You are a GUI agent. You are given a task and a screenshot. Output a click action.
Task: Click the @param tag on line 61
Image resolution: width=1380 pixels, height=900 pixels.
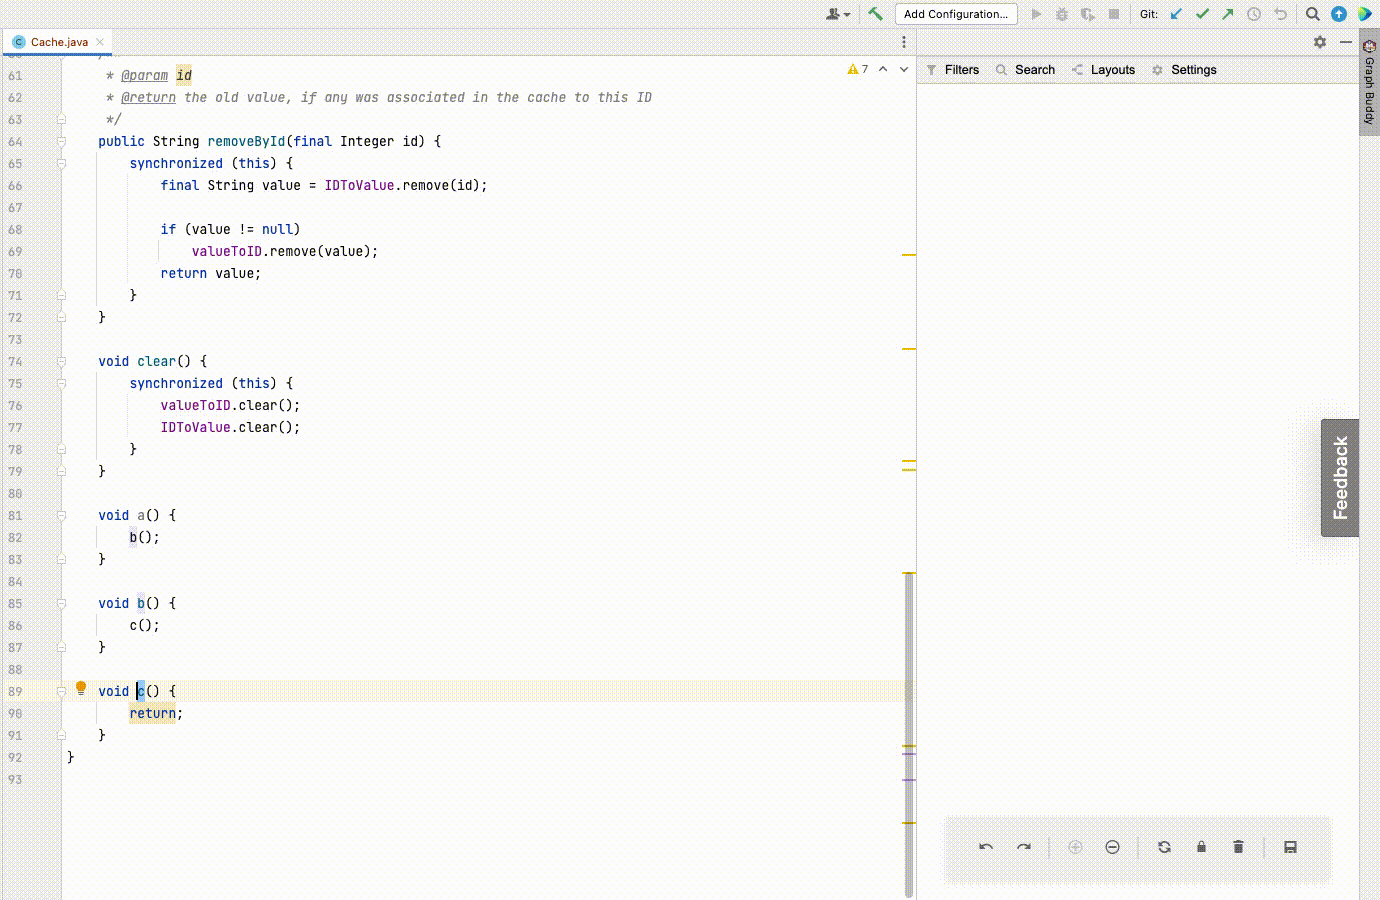[x=144, y=75]
